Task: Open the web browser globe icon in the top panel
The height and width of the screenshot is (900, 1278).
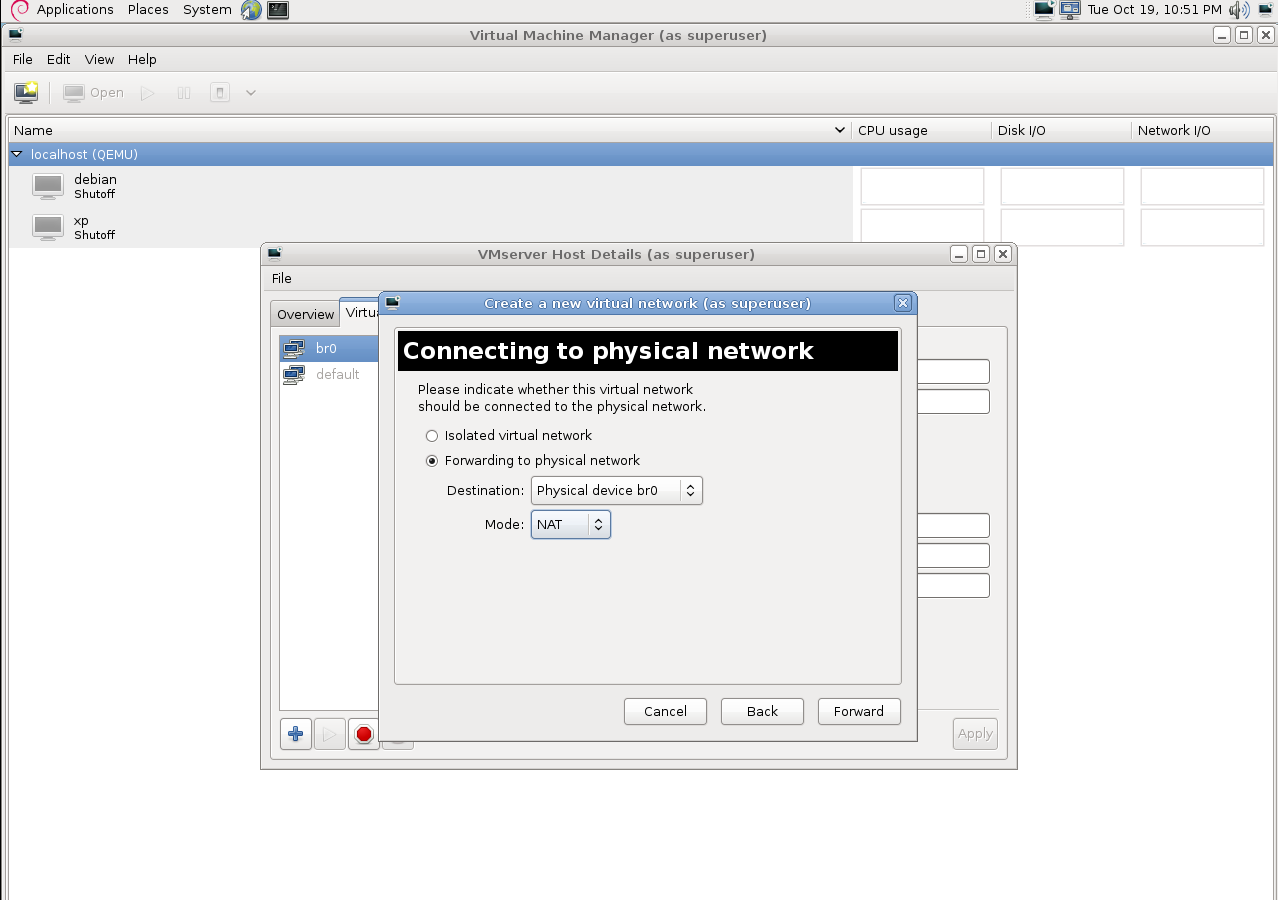Action: [x=251, y=10]
